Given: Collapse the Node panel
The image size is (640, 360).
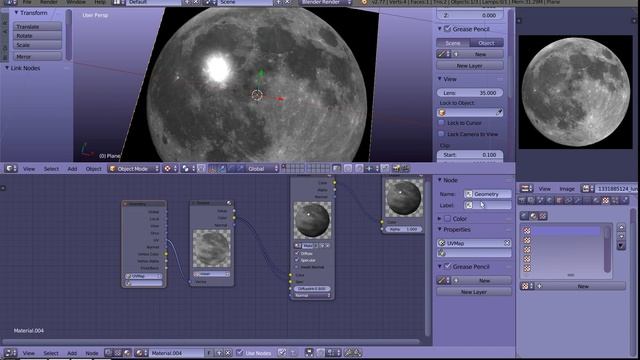Looking at the screenshot, I should pyautogui.click(x=440, y=180).
